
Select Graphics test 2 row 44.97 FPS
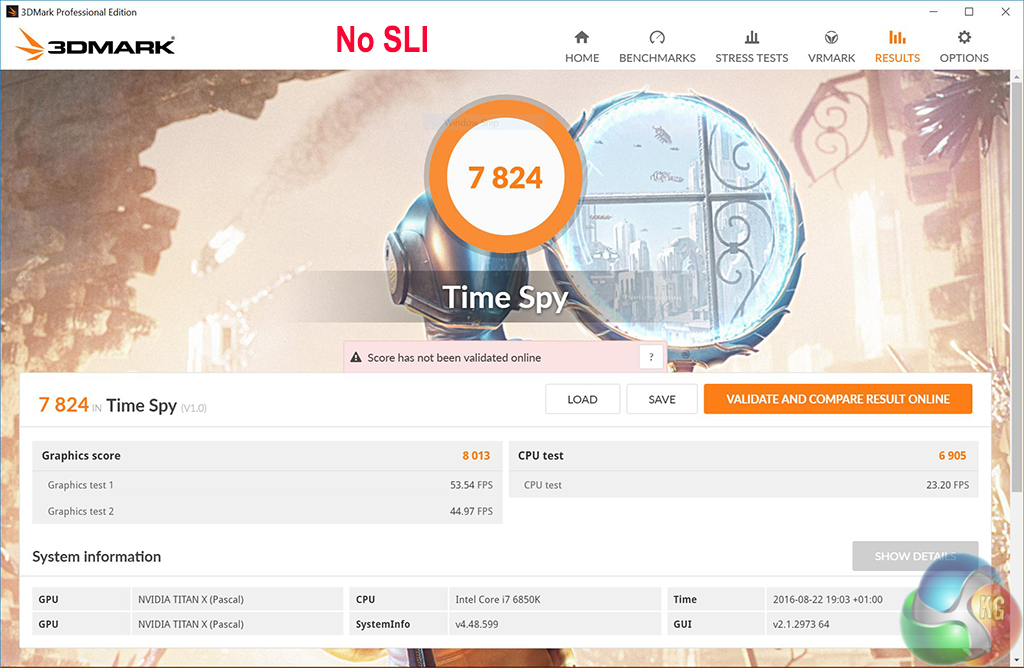(x=268, y=511)
